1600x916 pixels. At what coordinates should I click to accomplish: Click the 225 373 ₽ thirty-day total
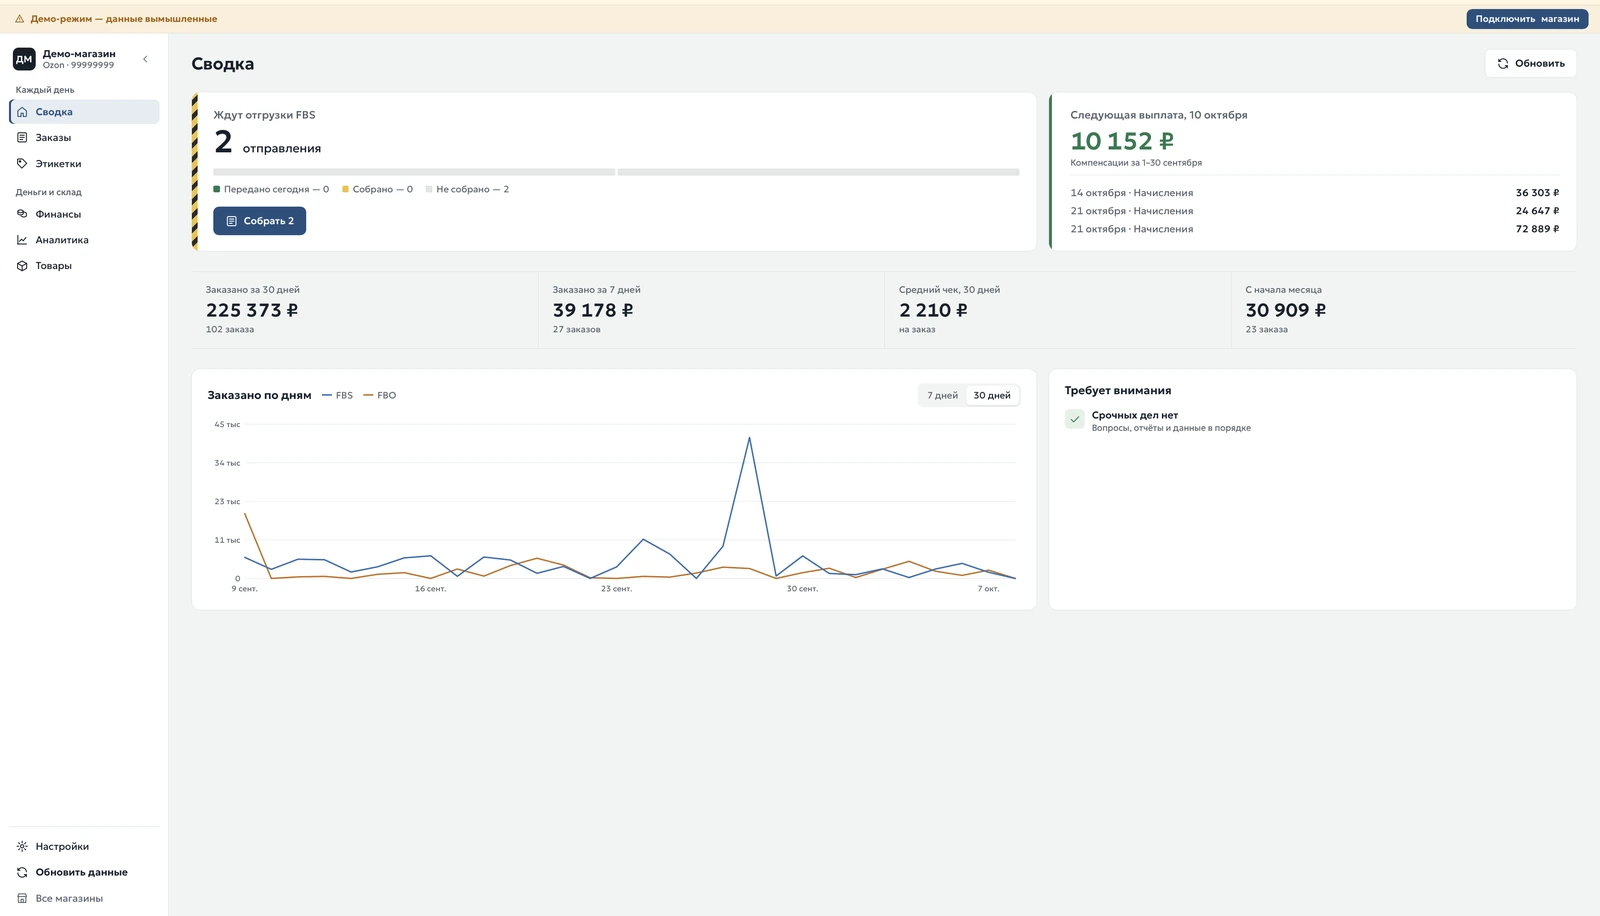(252, 310)
